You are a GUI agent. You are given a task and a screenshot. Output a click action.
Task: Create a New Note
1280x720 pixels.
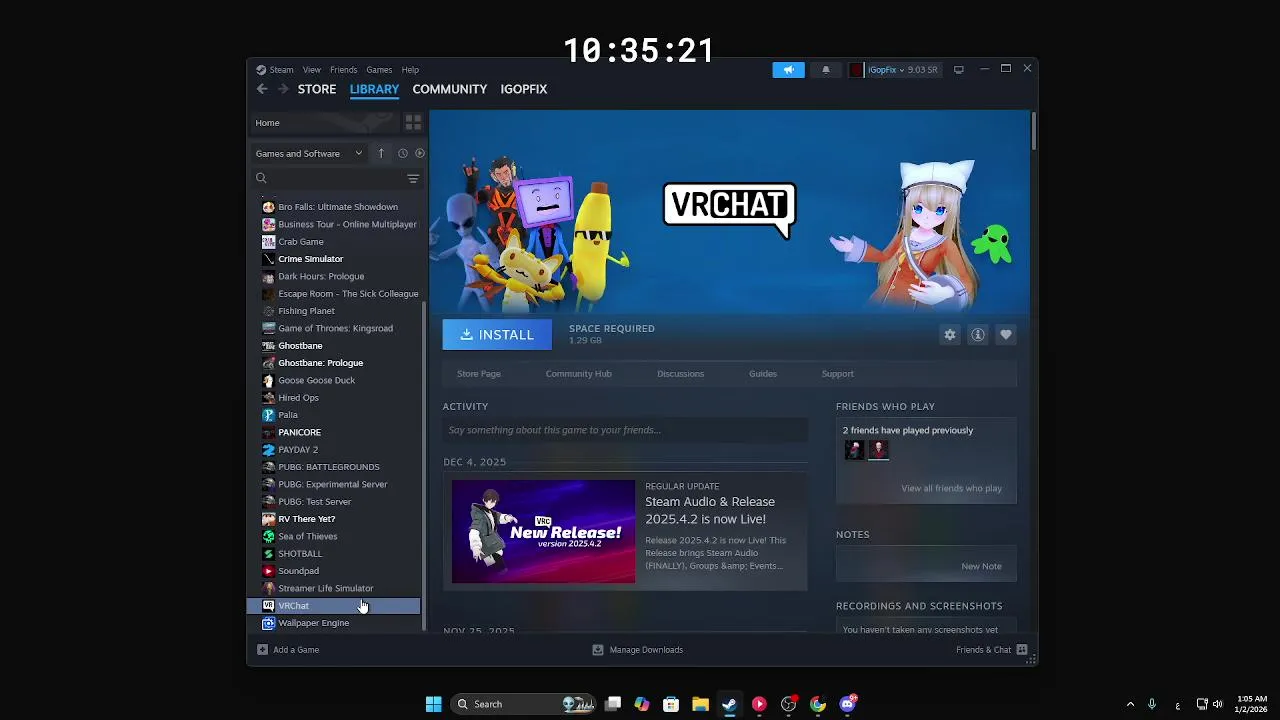pyautogui.click(x=981, y=566)
